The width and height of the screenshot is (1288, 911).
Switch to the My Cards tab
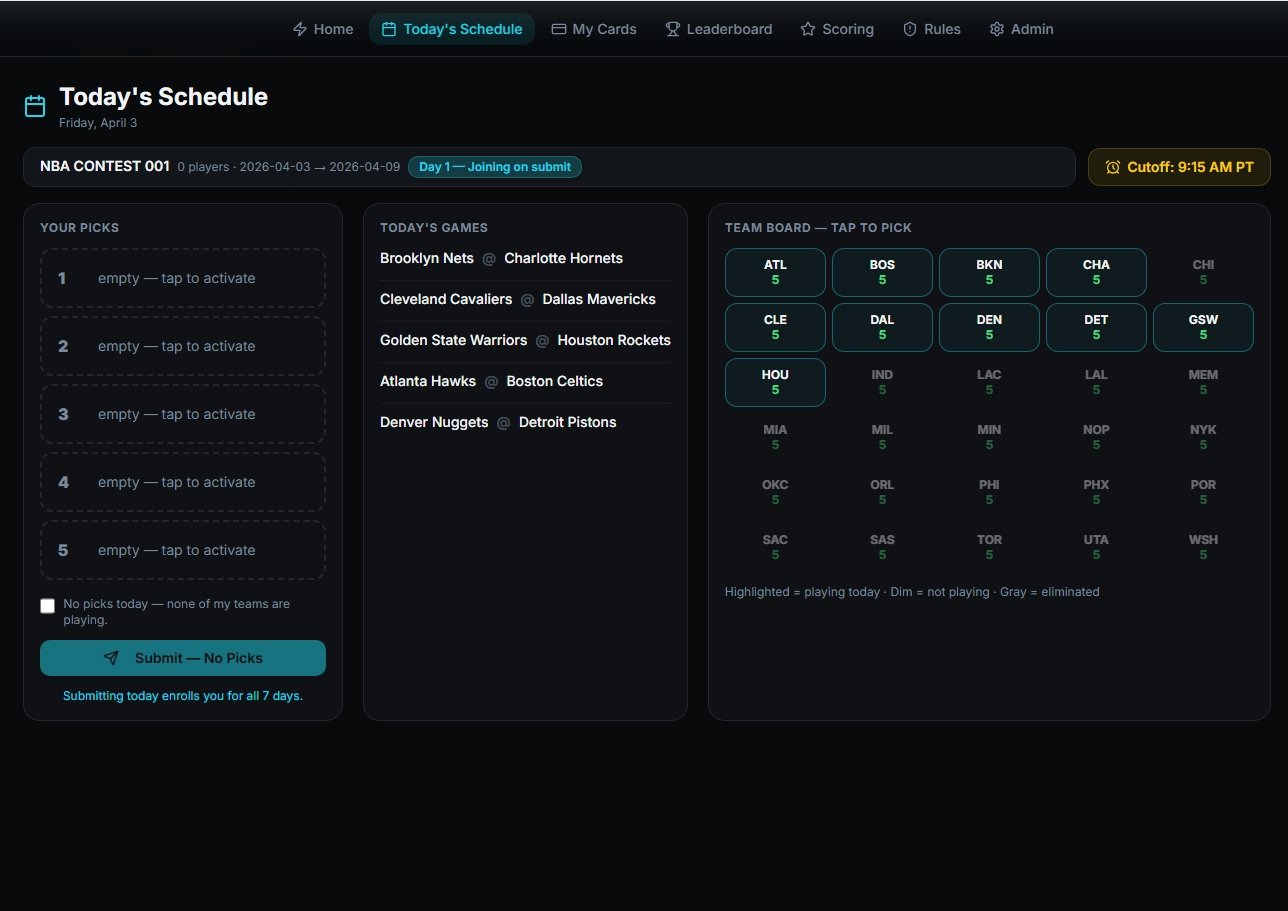coord(593,29)
